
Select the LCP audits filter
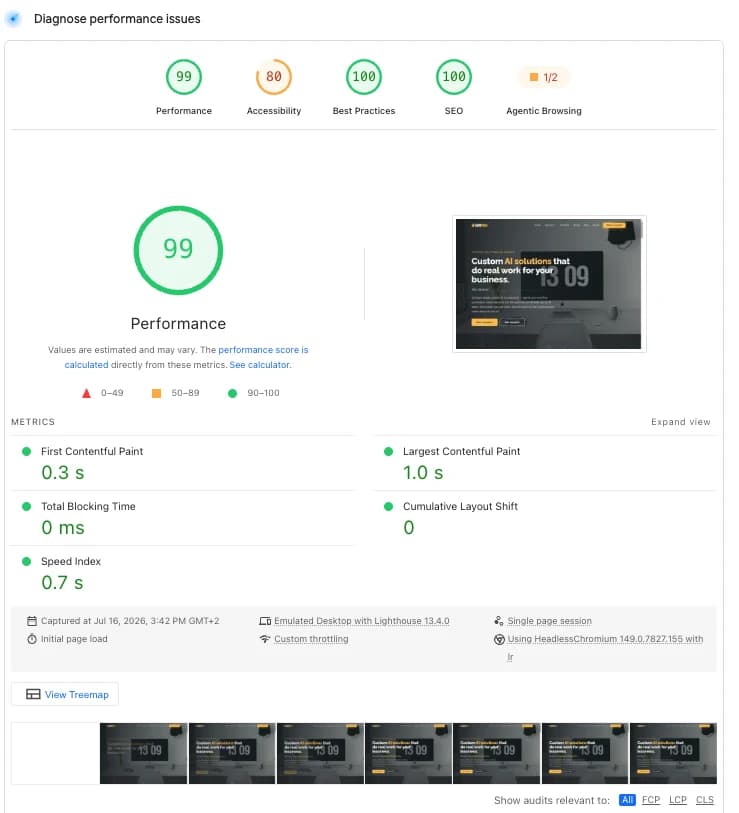click(678, 800)
